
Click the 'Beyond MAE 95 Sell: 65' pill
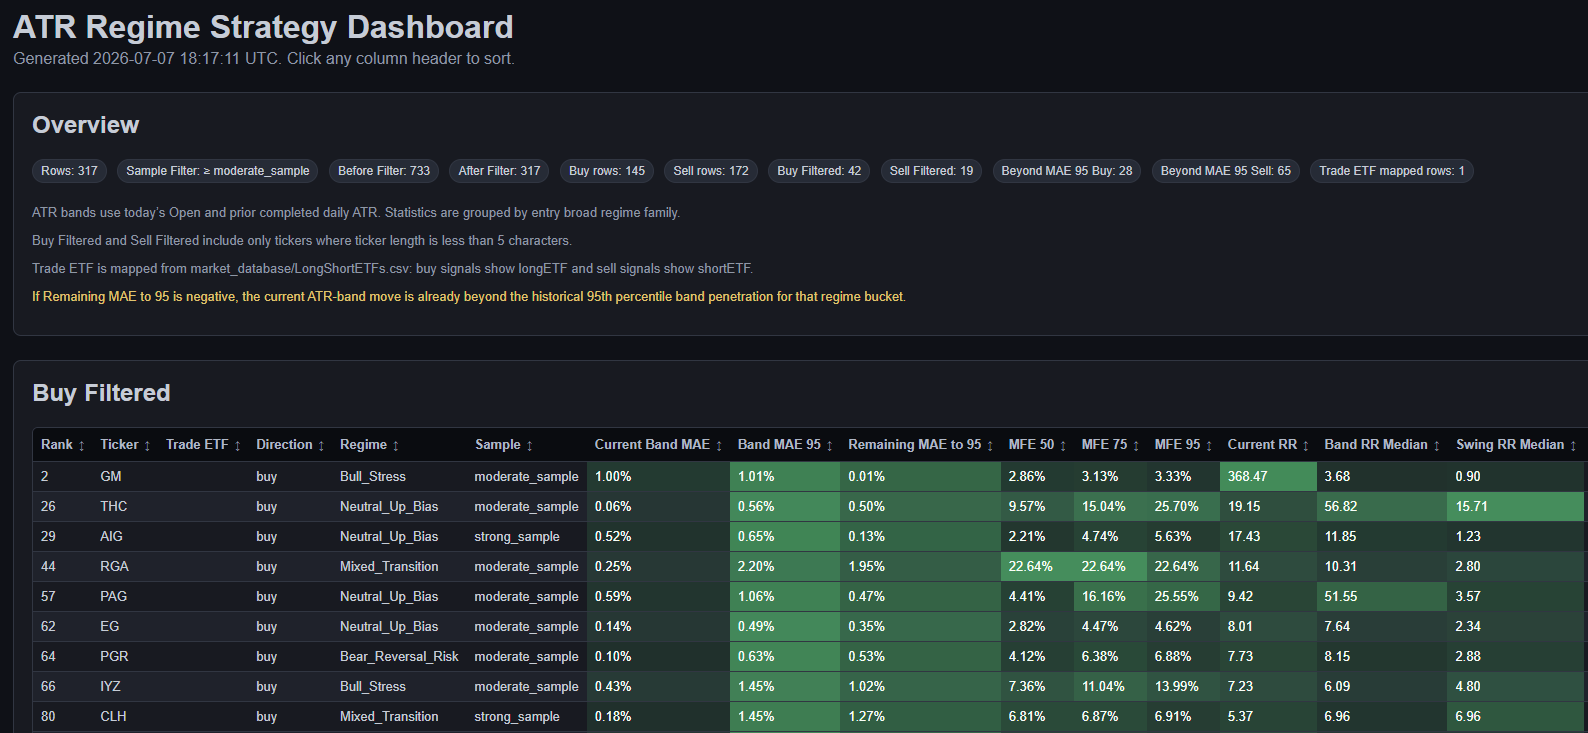pos(1226,171)
